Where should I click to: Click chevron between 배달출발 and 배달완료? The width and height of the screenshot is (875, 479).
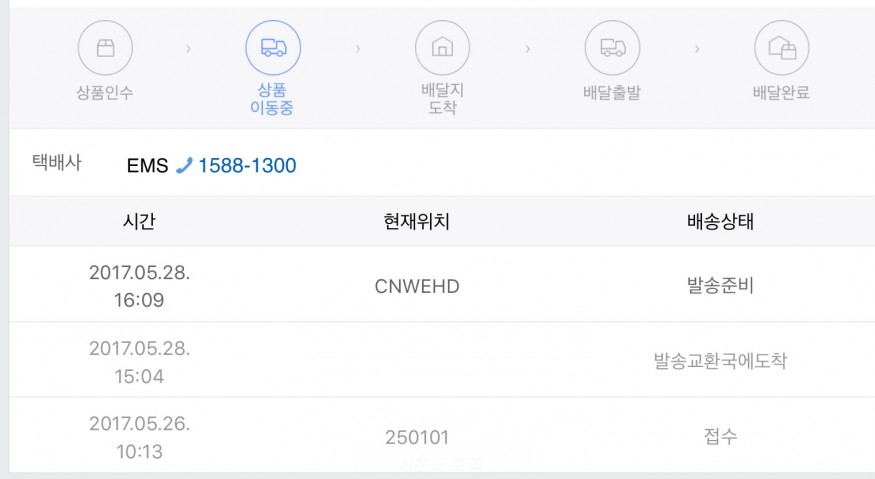click(x=697, y=49)
